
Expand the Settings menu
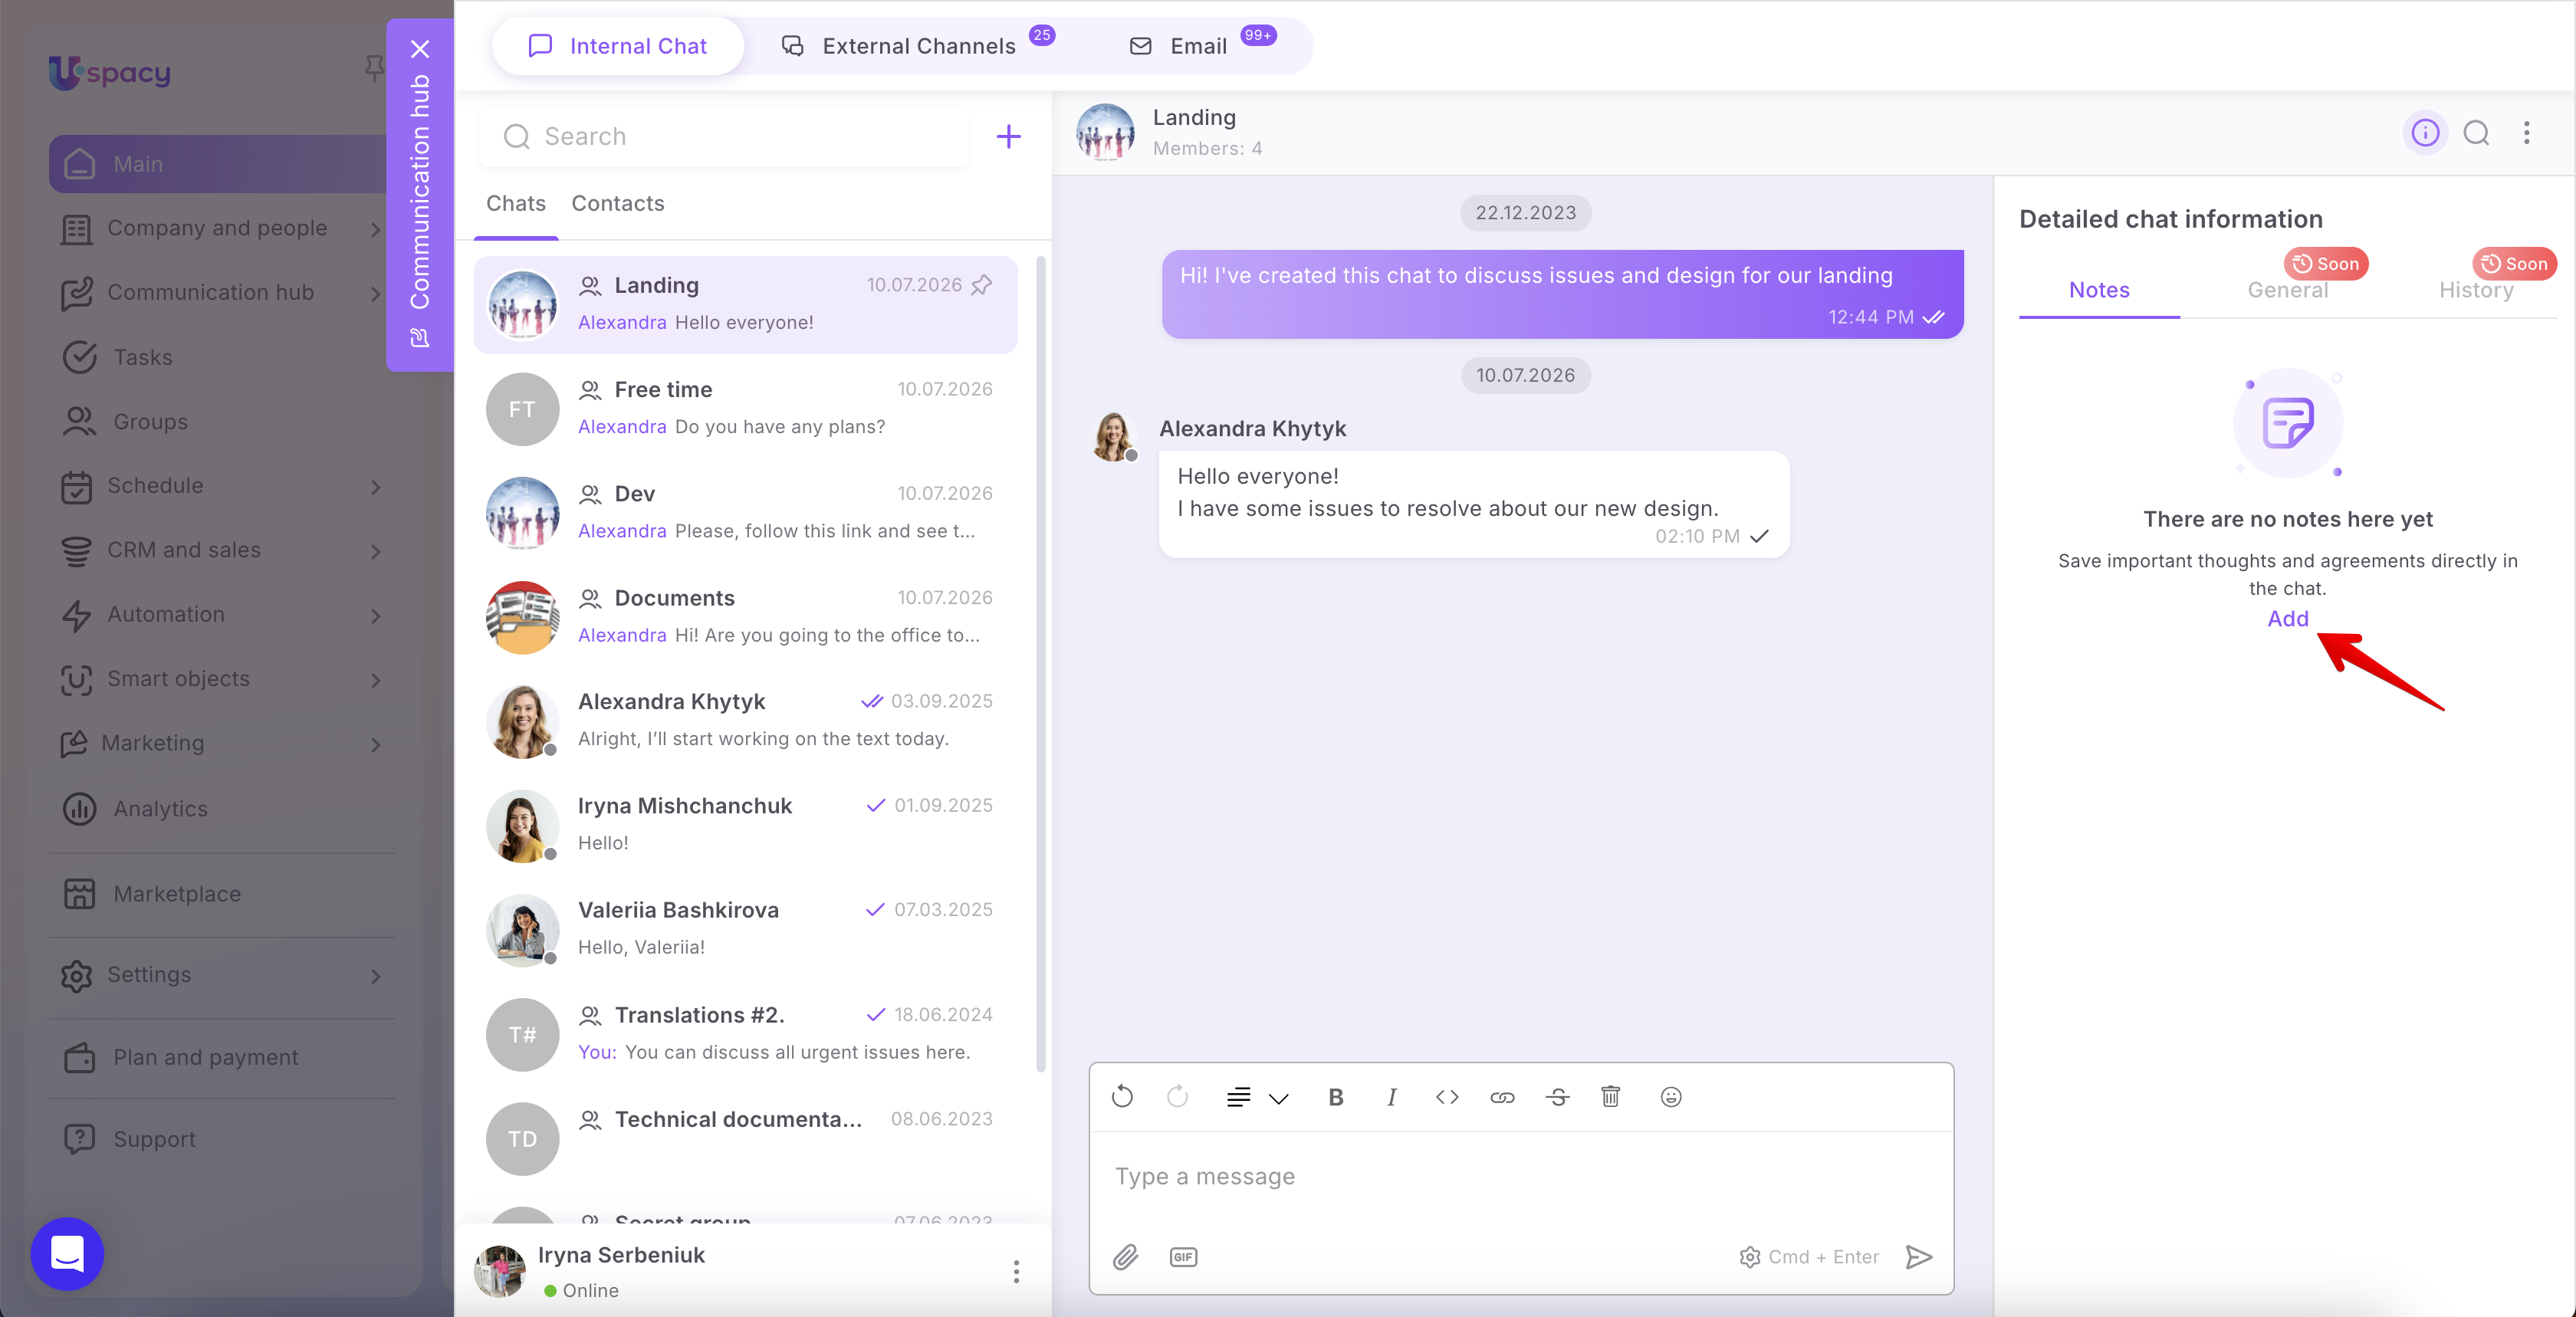[376, 975]
